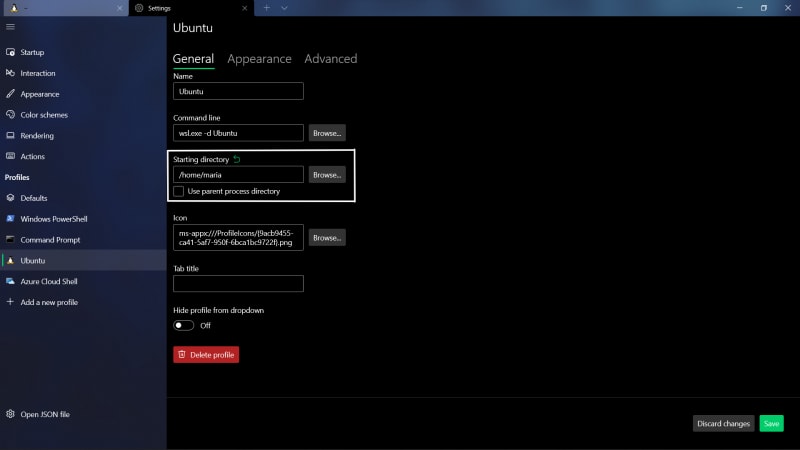The width and height of the screenshot is (800, 450).
Task: Switch to the Advanced tab
Action: coord(331,59)
